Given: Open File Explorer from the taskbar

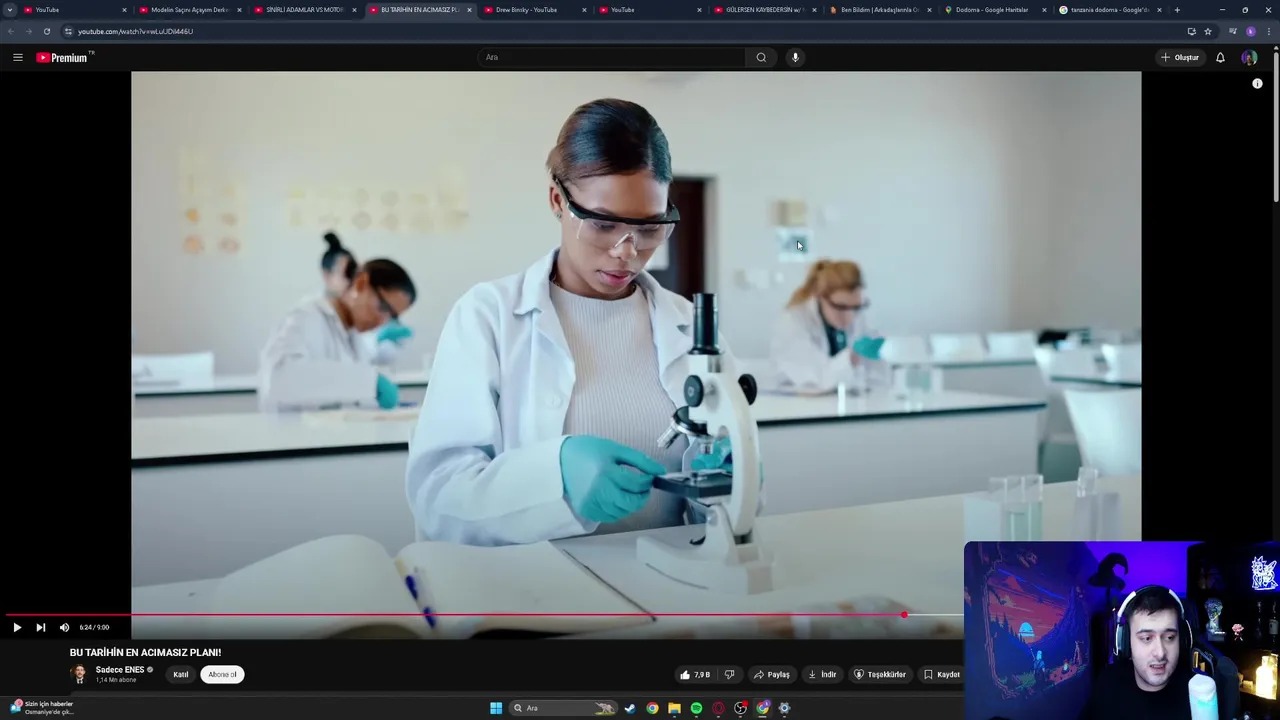Looking at the screenshot, I should 674,708.
